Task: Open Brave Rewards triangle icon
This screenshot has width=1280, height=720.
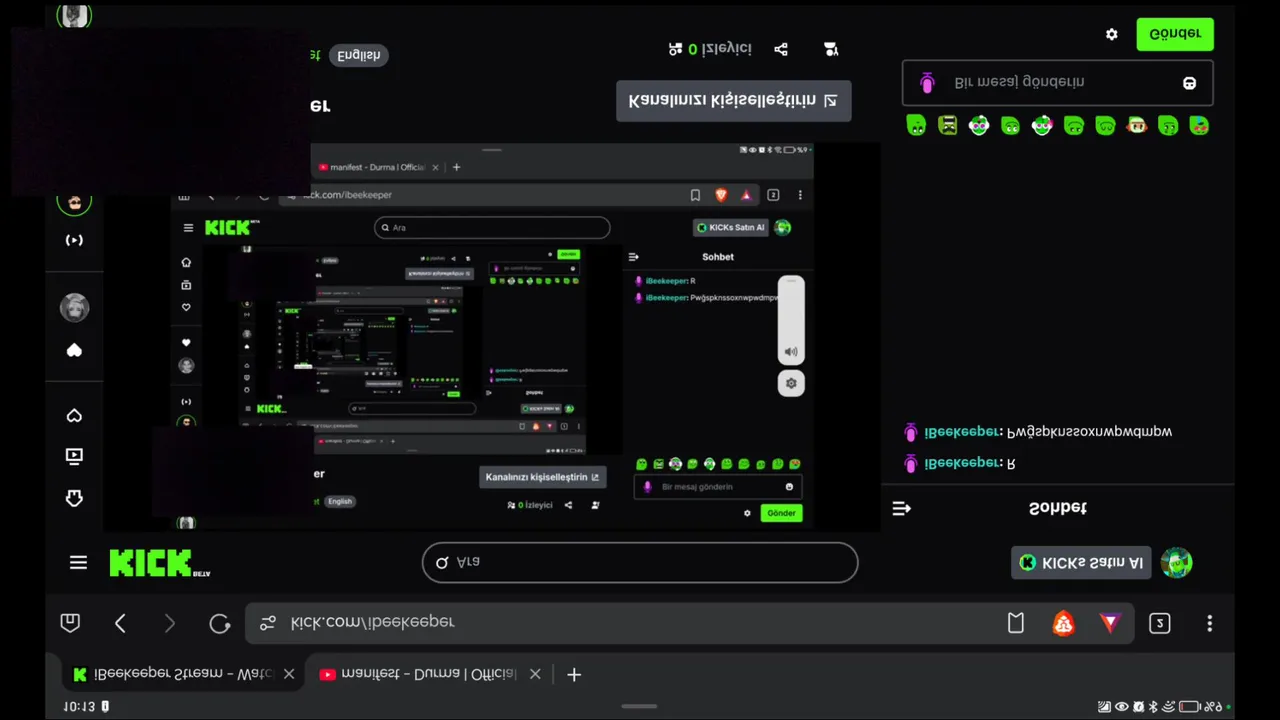Action: pos(1110,623)
